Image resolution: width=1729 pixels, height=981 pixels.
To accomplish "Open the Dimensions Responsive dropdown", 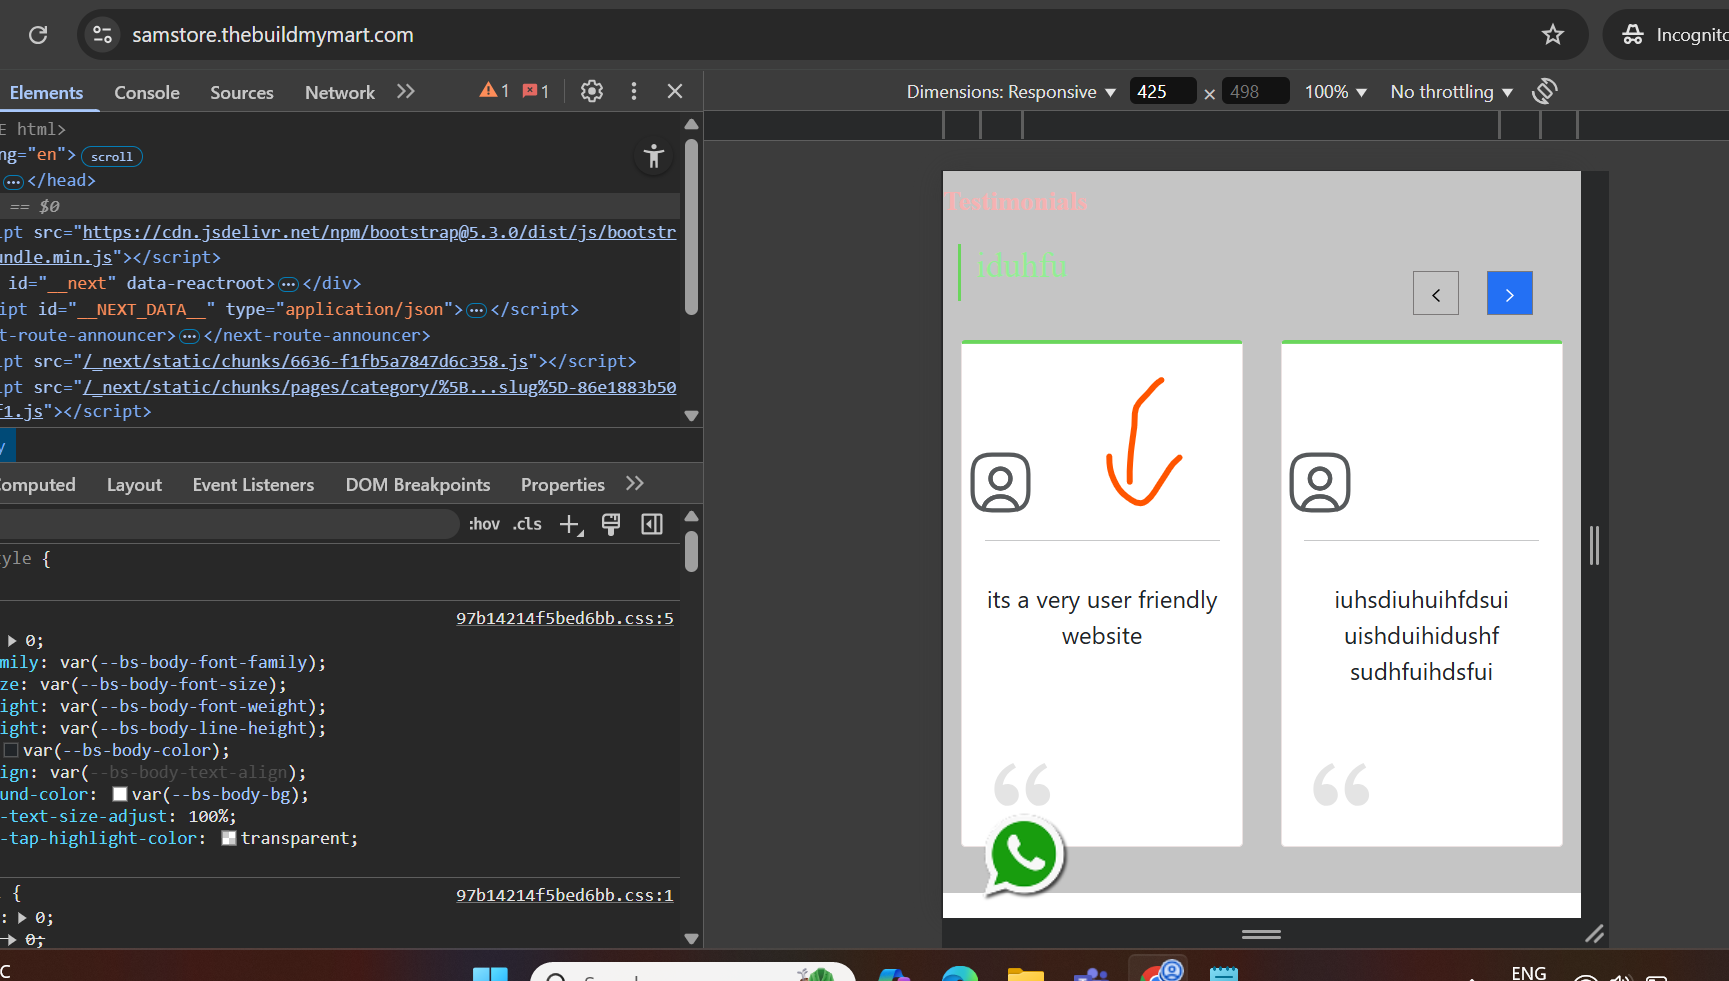I will [1011, 92].
